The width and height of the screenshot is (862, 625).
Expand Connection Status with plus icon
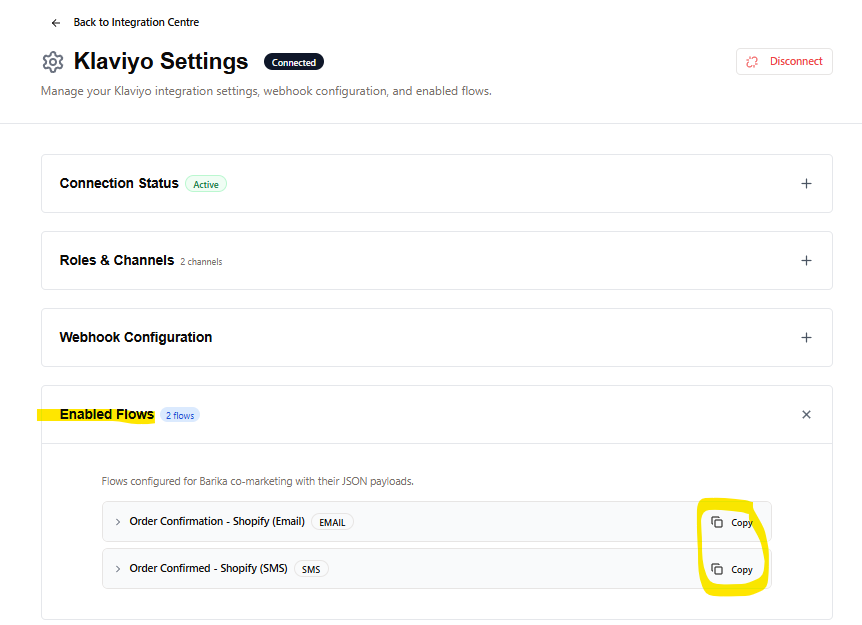[x=806, y=184]
